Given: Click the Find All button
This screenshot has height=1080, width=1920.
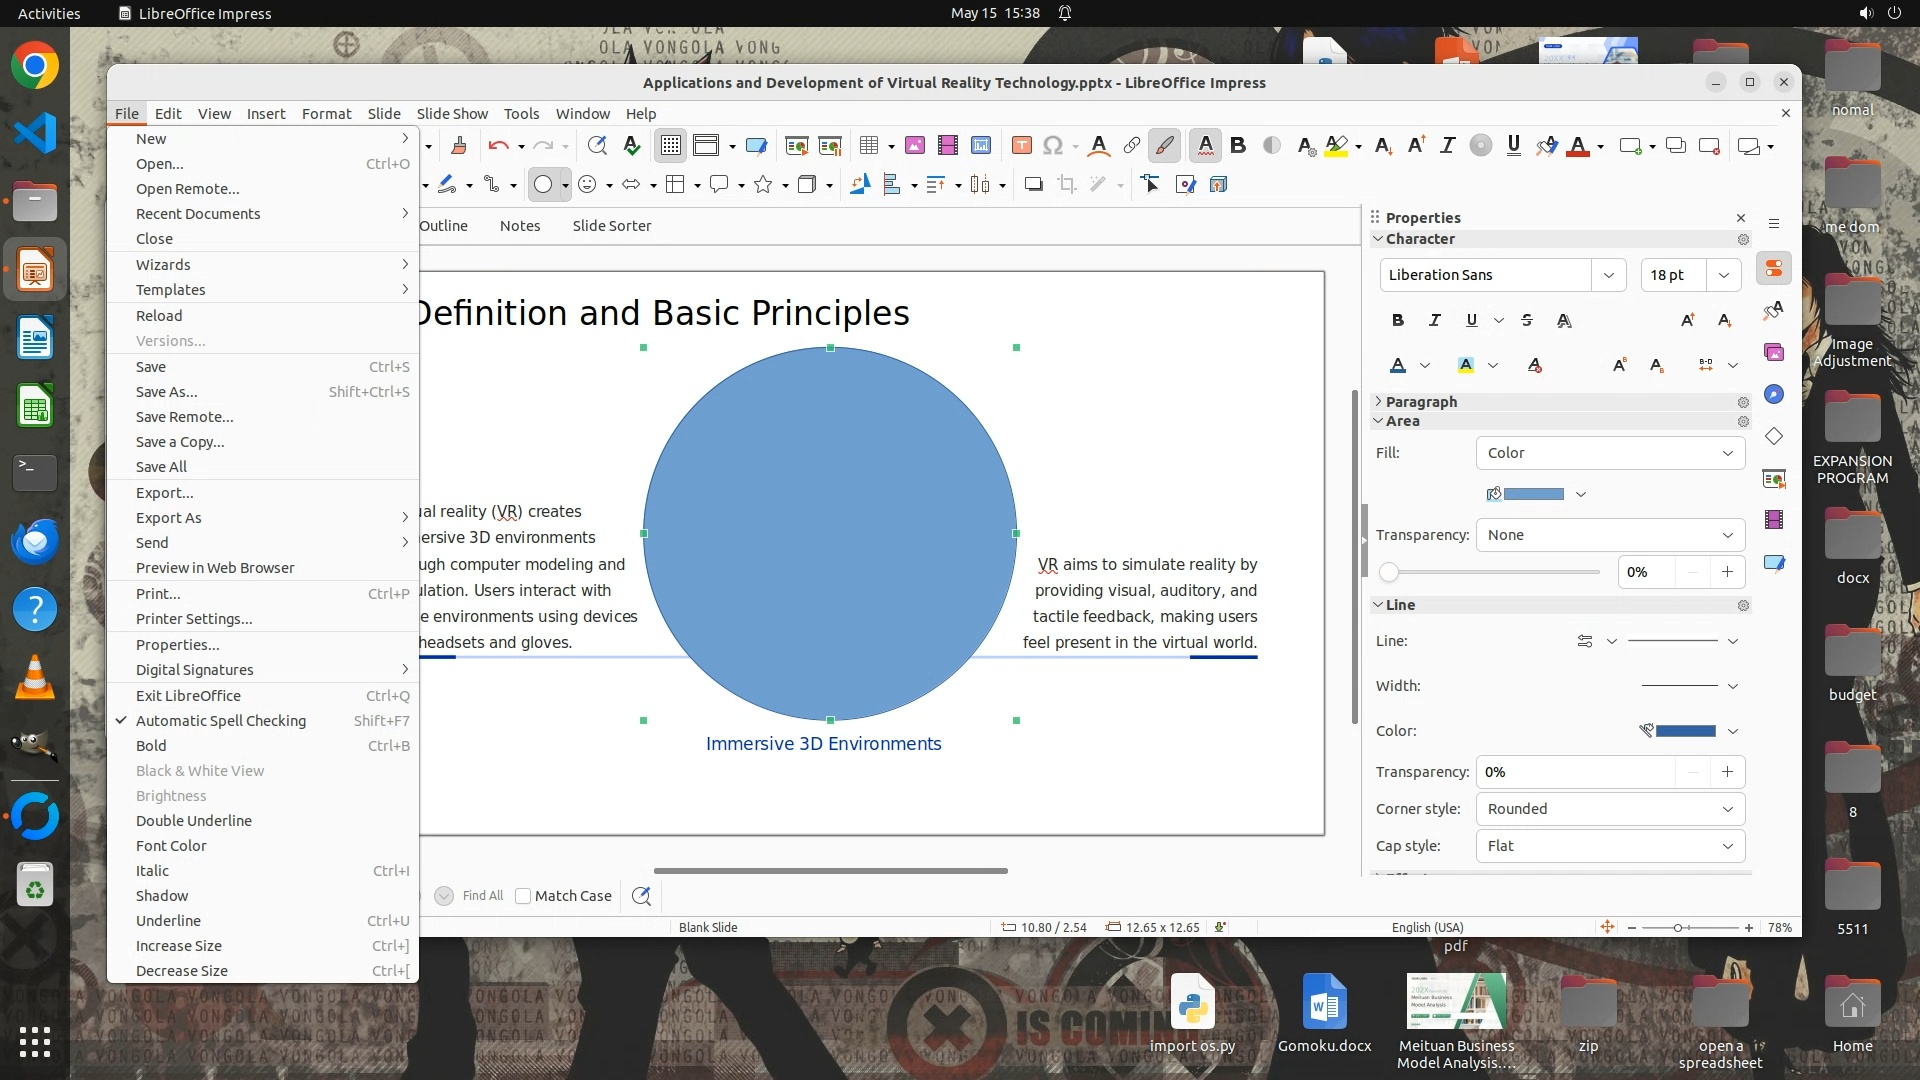Looking at the screenshot, I should coord(482,896).
